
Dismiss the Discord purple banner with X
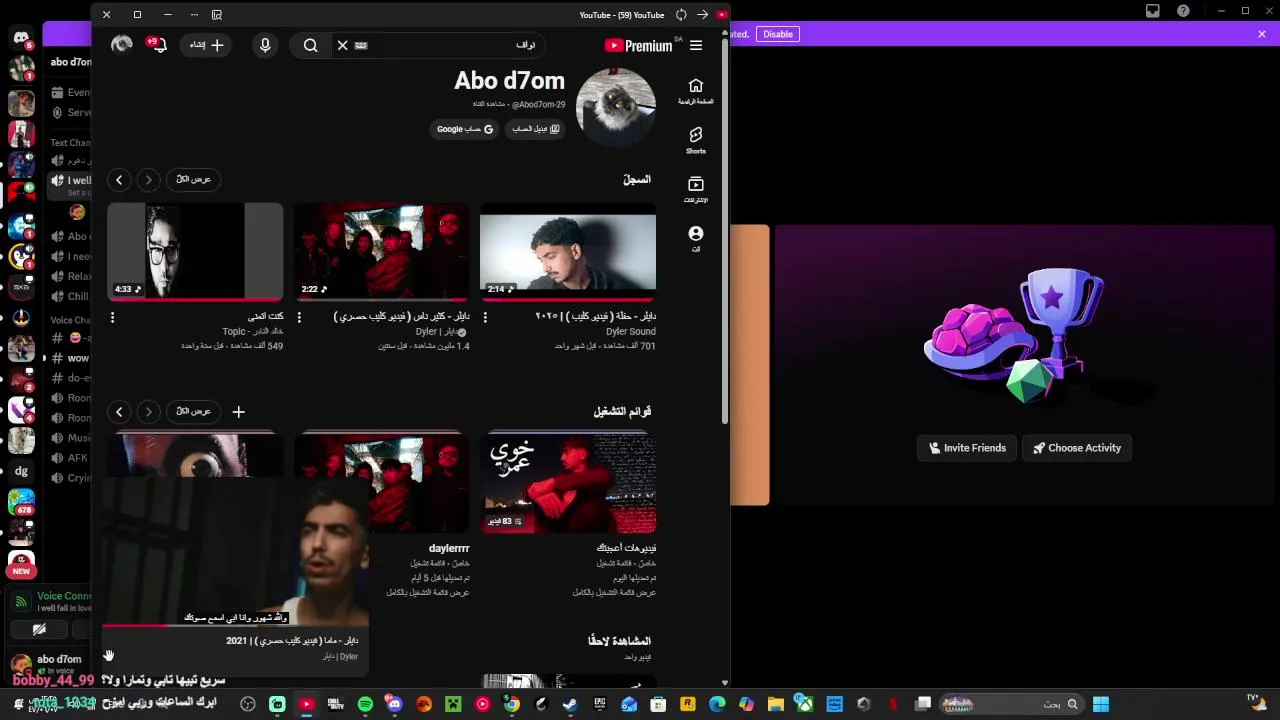(1262, 34)
